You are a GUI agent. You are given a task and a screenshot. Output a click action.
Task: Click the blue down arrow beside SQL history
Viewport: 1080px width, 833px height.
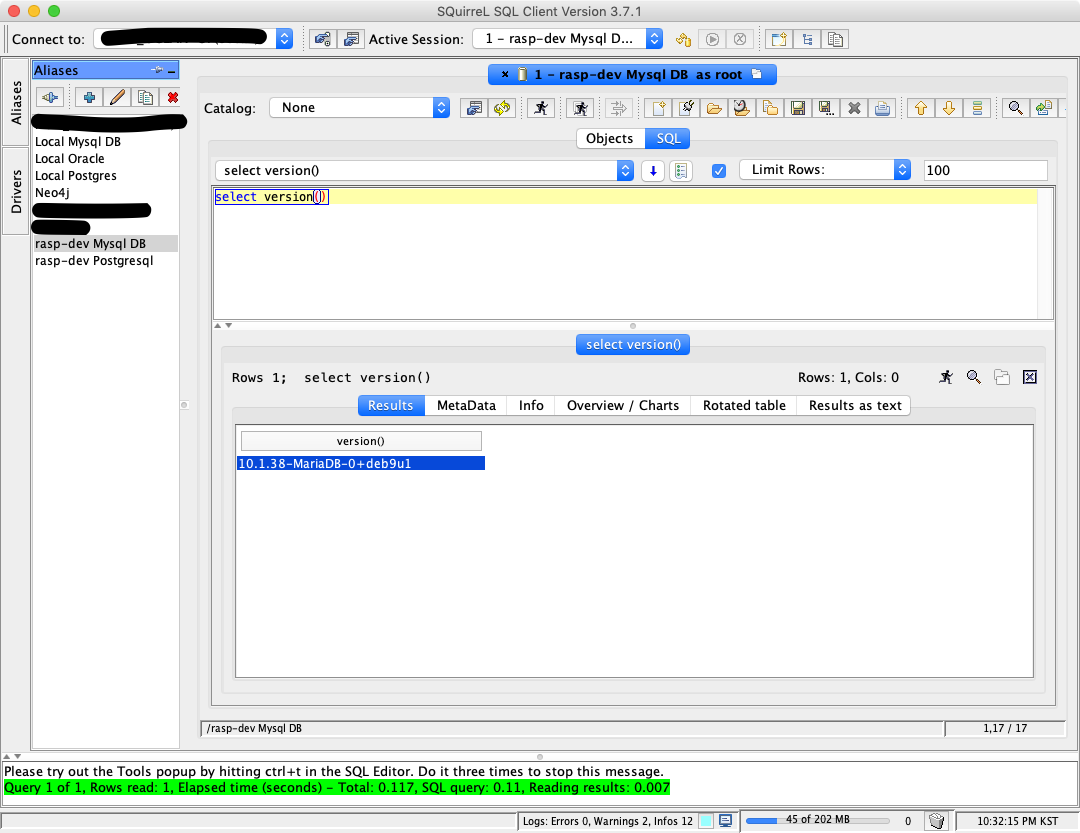point(653,171)
